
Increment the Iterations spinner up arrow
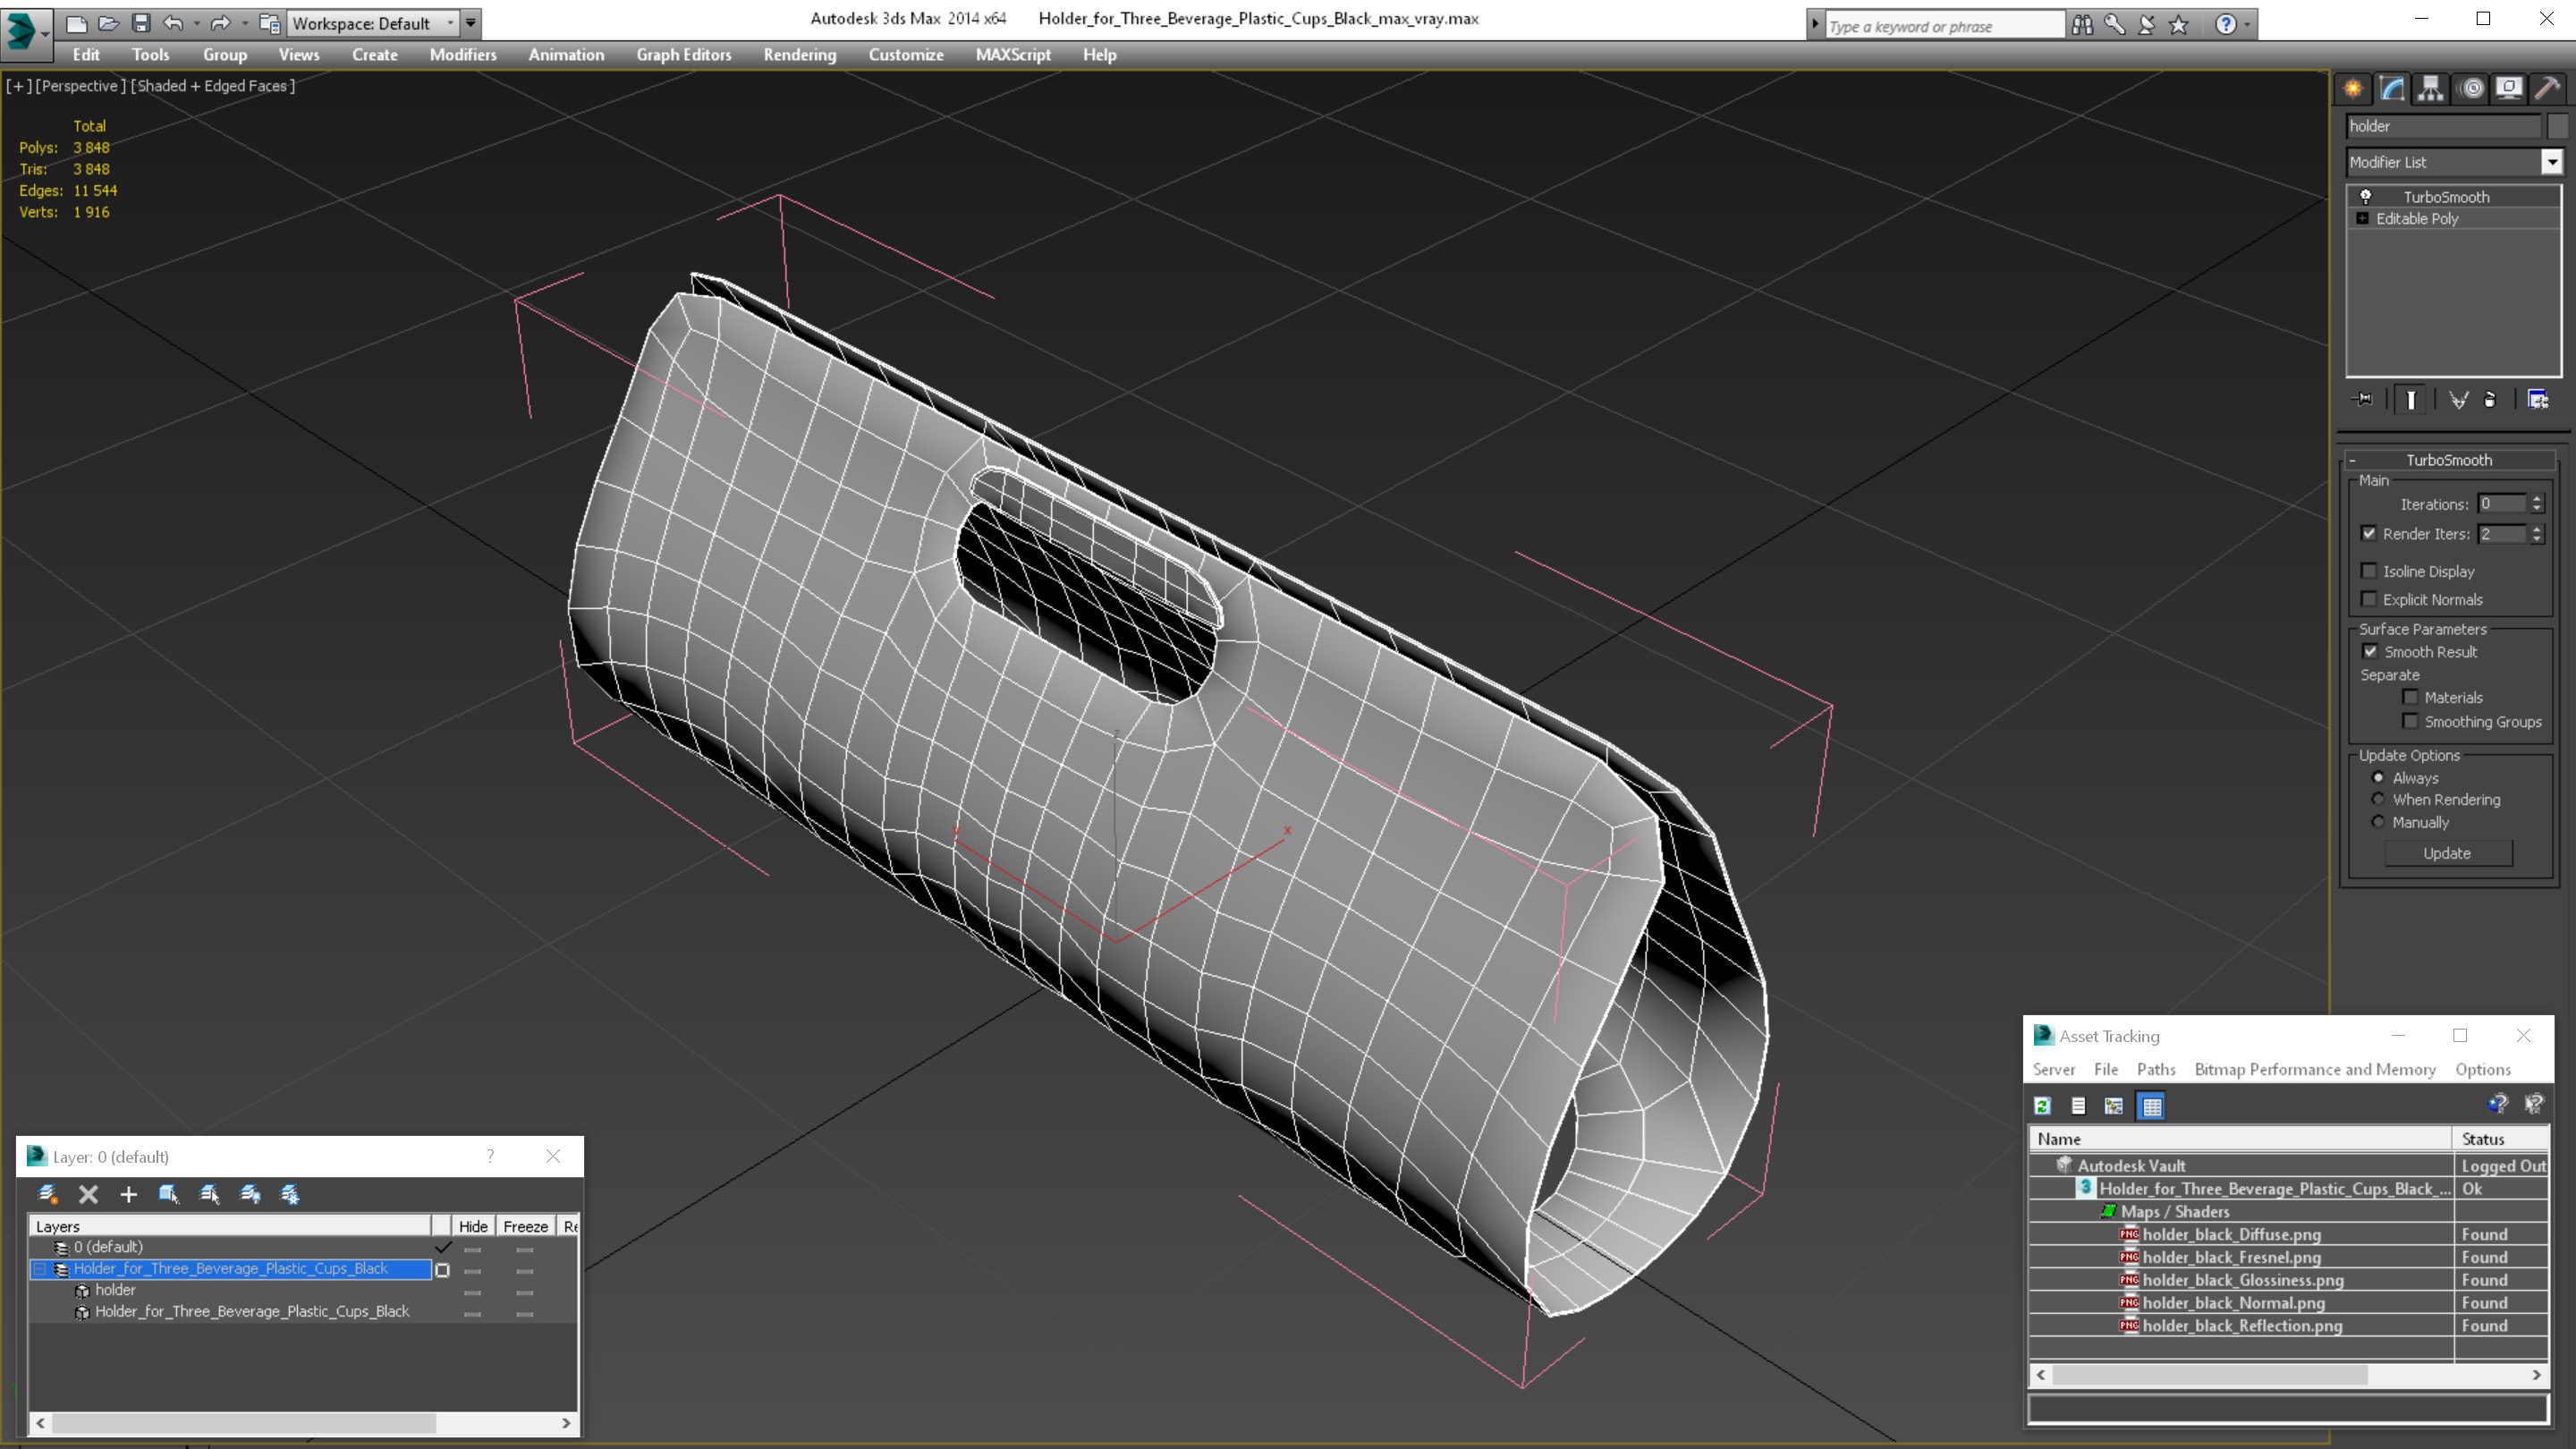click(x=2537, y=499)
